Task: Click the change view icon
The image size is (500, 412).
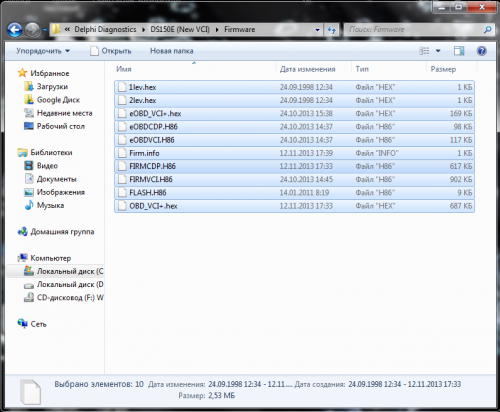Action: pyautogui.click(x=424, y=51)
